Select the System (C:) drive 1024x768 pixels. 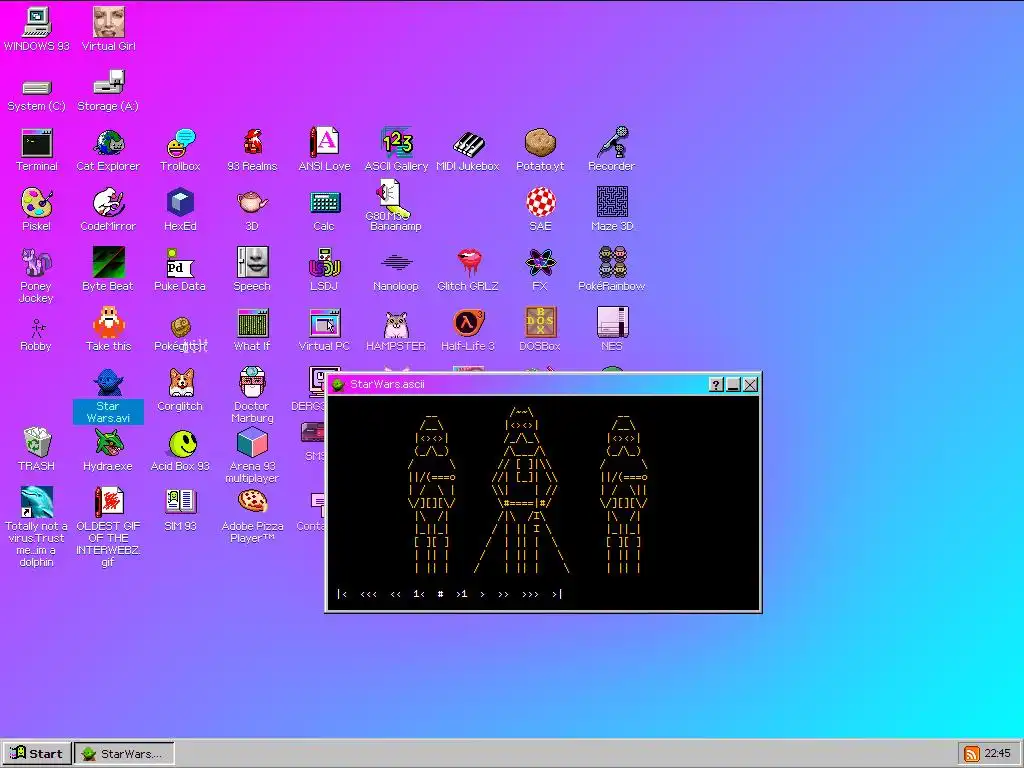coord(37,95)
